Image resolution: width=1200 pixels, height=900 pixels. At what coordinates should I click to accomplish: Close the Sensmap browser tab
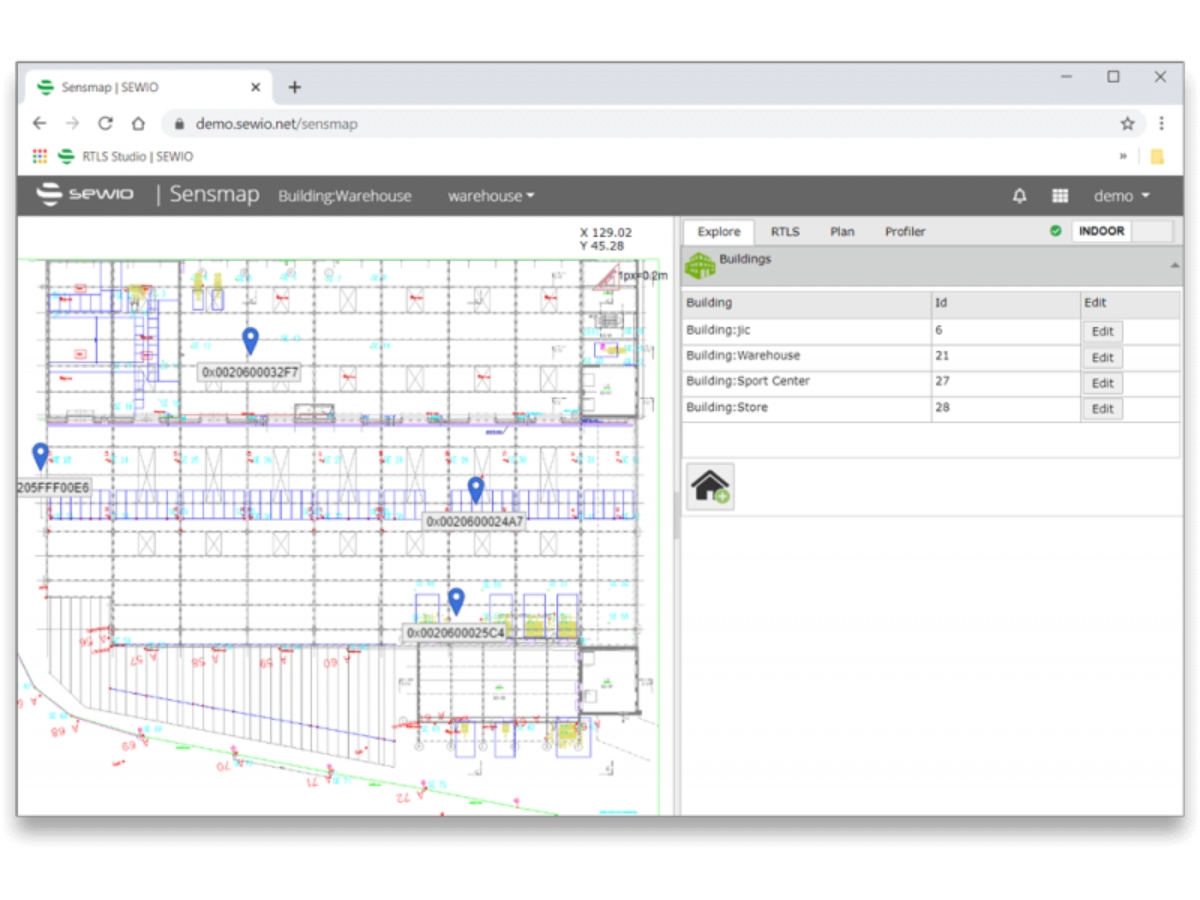[x=255, y=87]
